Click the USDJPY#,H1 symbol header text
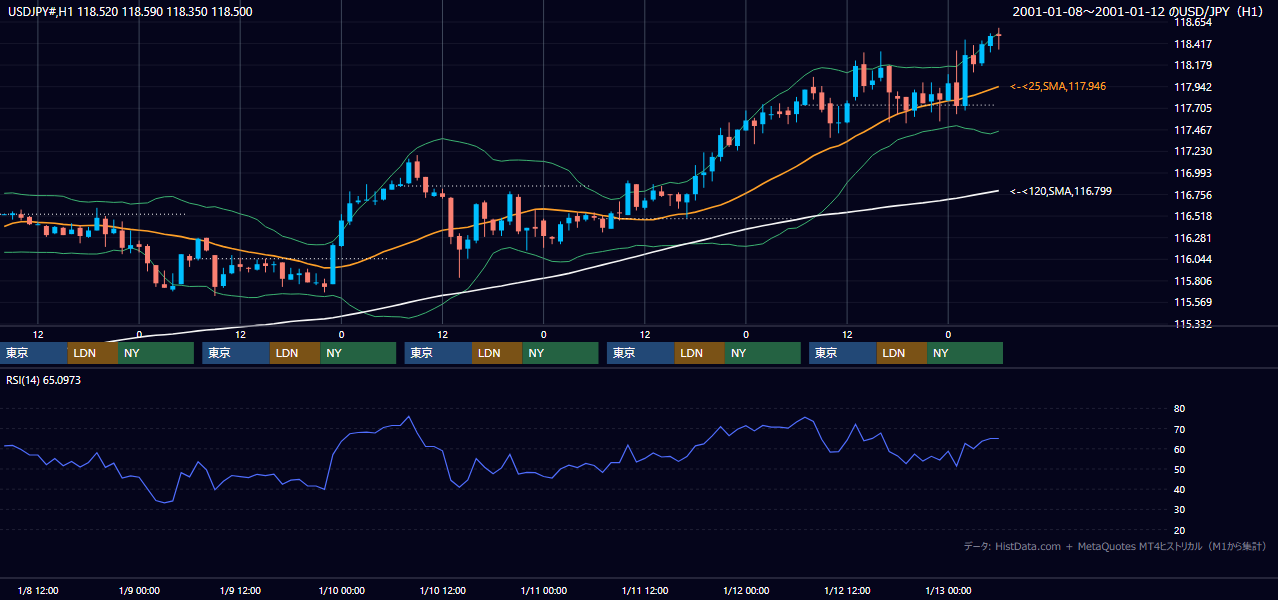Viewport: 1278px width, 600px height. [x=129, y=12]
